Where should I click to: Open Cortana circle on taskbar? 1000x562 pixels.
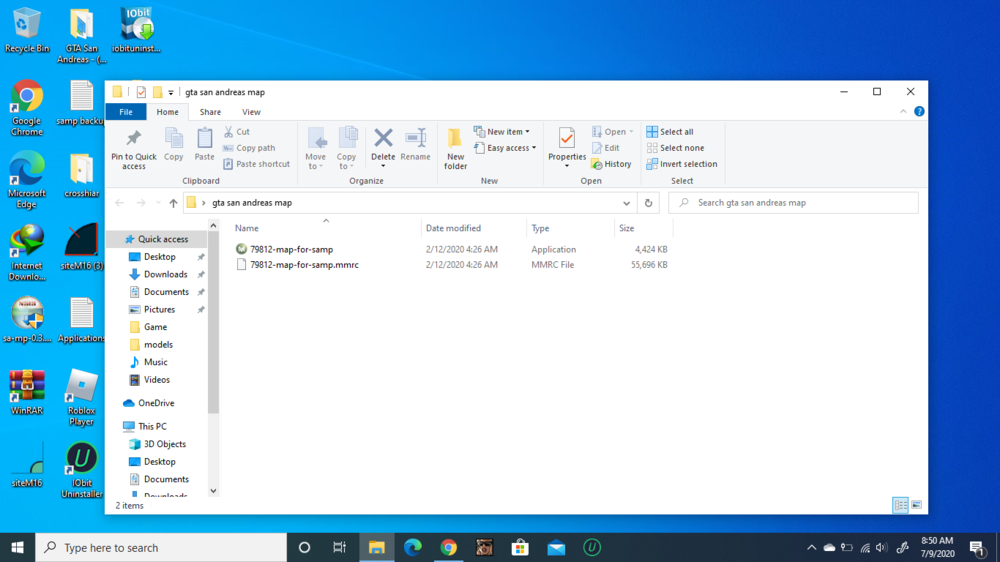[x=304, y=547]
